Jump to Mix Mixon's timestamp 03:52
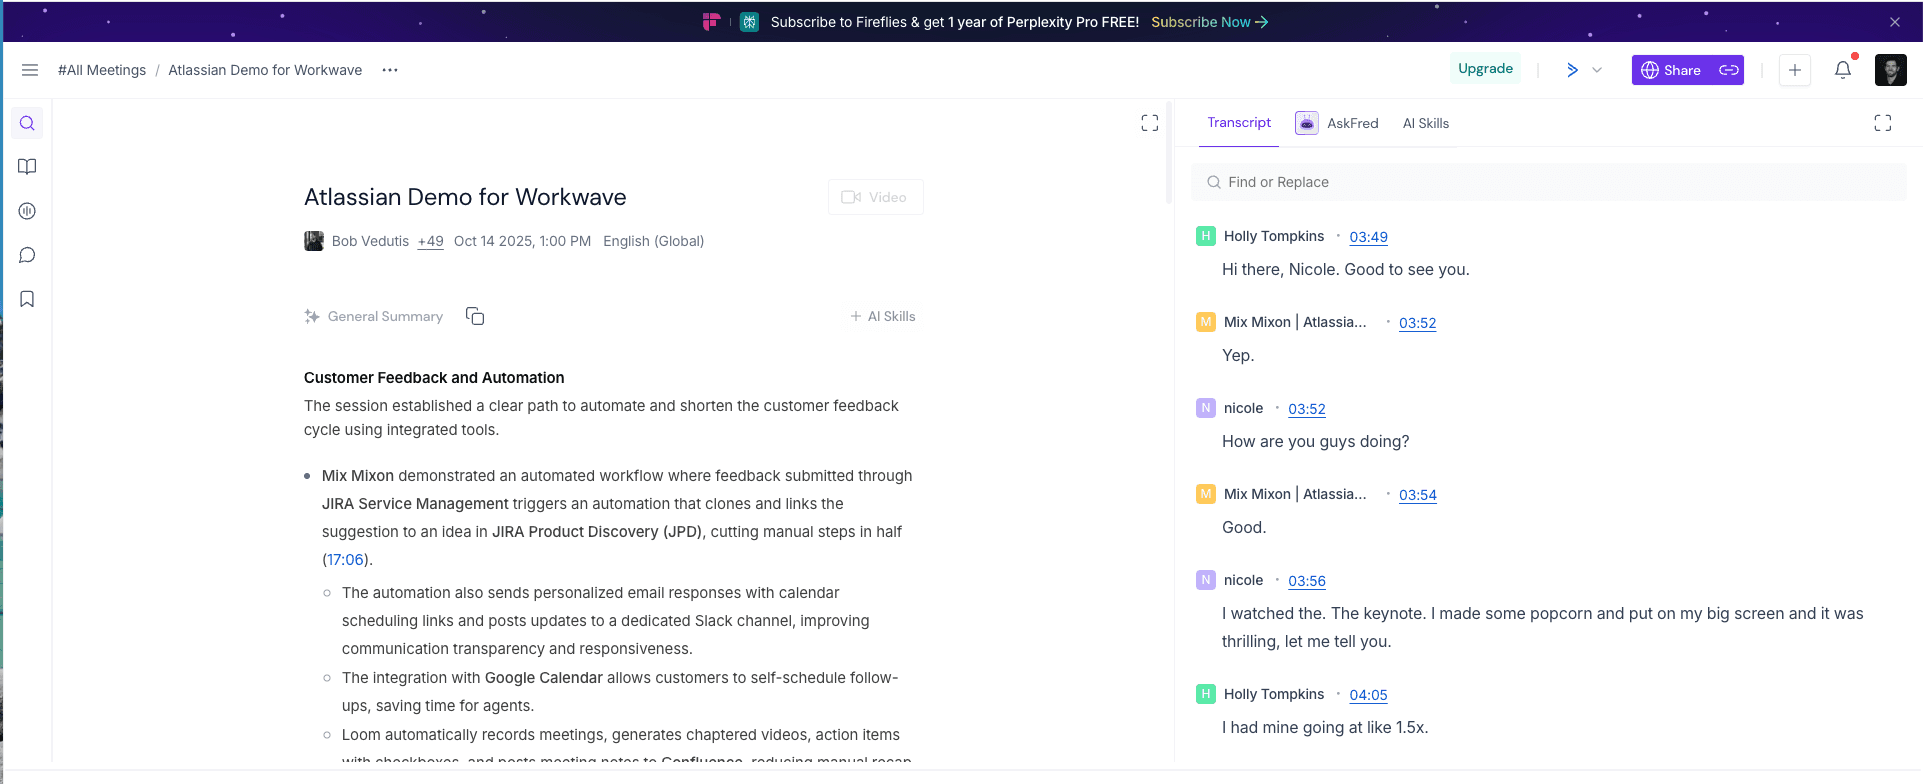The image size is (1923, 784). 1417,323
